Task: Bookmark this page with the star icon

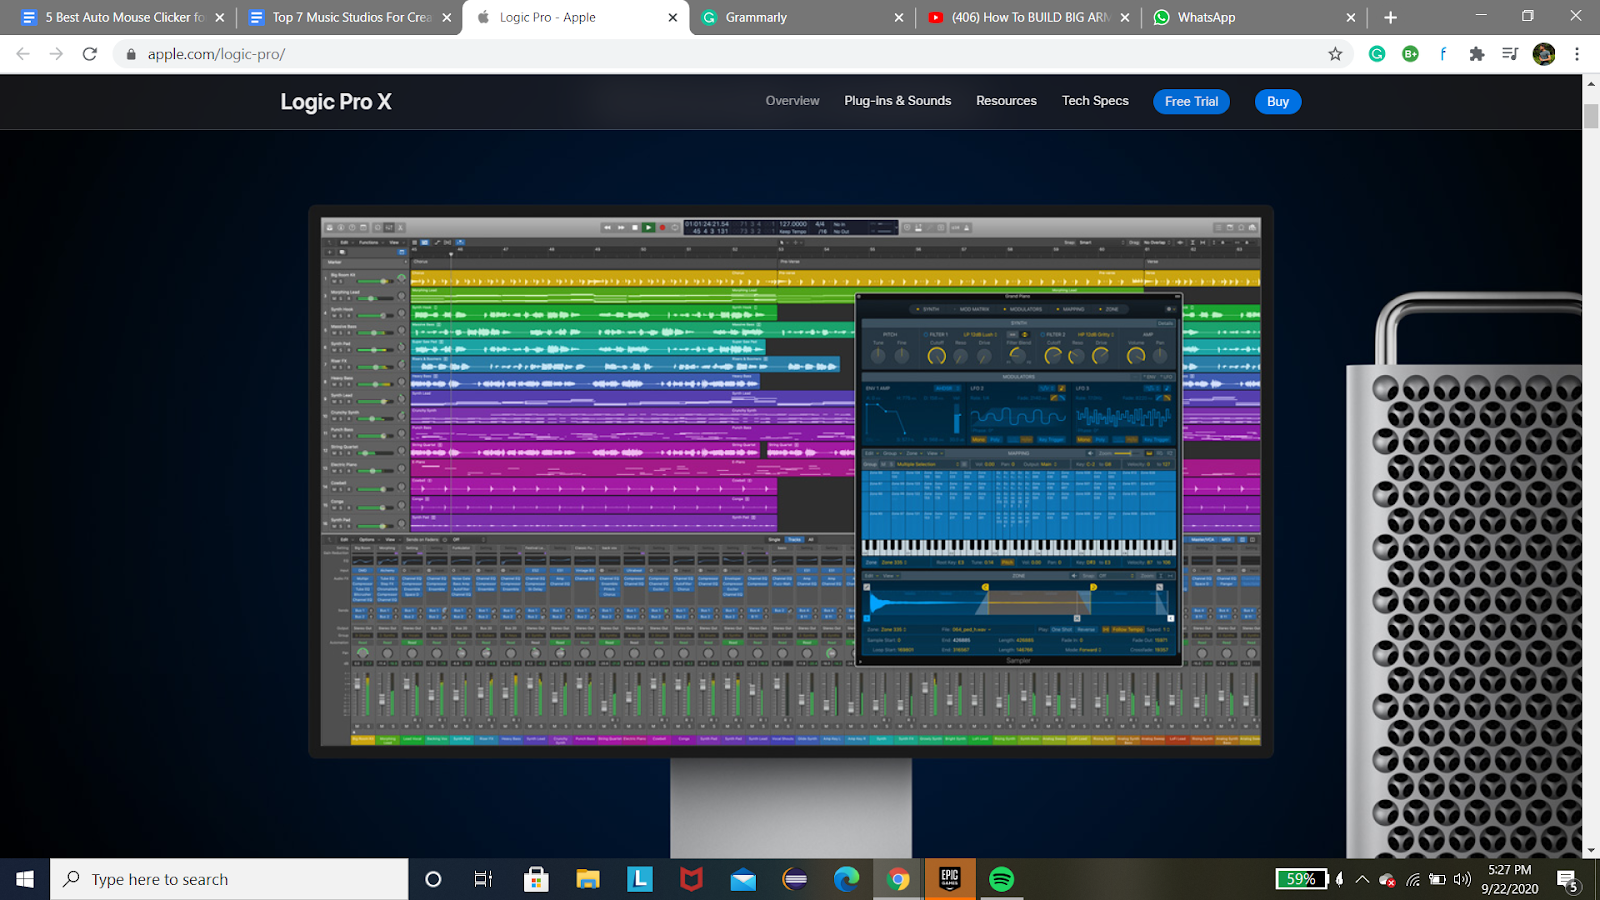Action: pyautogui.click(x=1335, y=54)
